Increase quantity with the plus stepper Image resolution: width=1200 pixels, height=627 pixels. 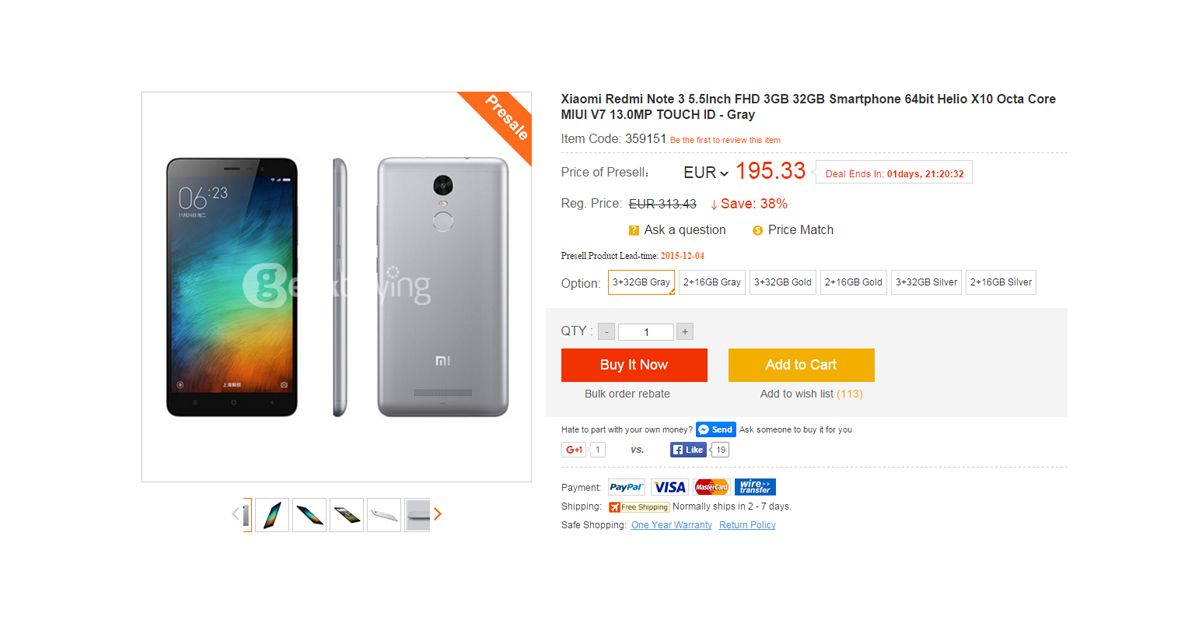[683, 331]
